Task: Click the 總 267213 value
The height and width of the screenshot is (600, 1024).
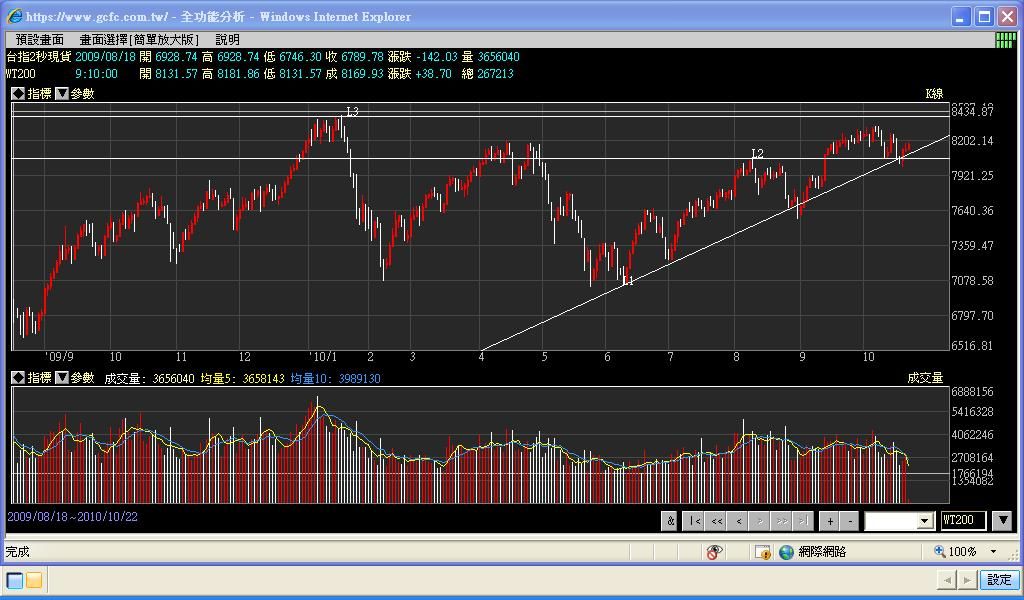Action: click(x=487, y=74)
